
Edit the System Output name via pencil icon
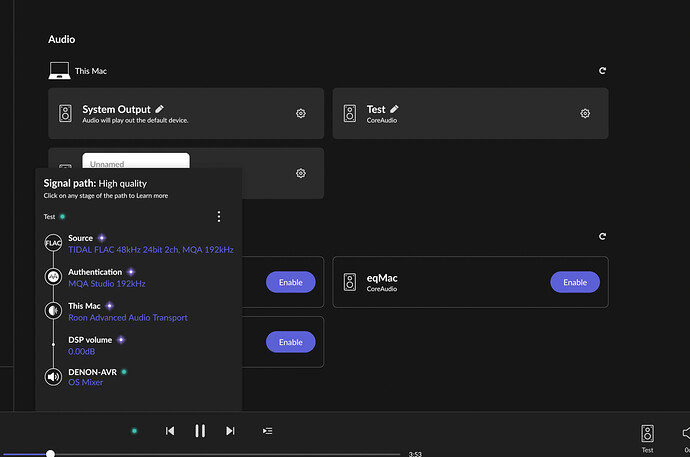(x=159, y=109)
